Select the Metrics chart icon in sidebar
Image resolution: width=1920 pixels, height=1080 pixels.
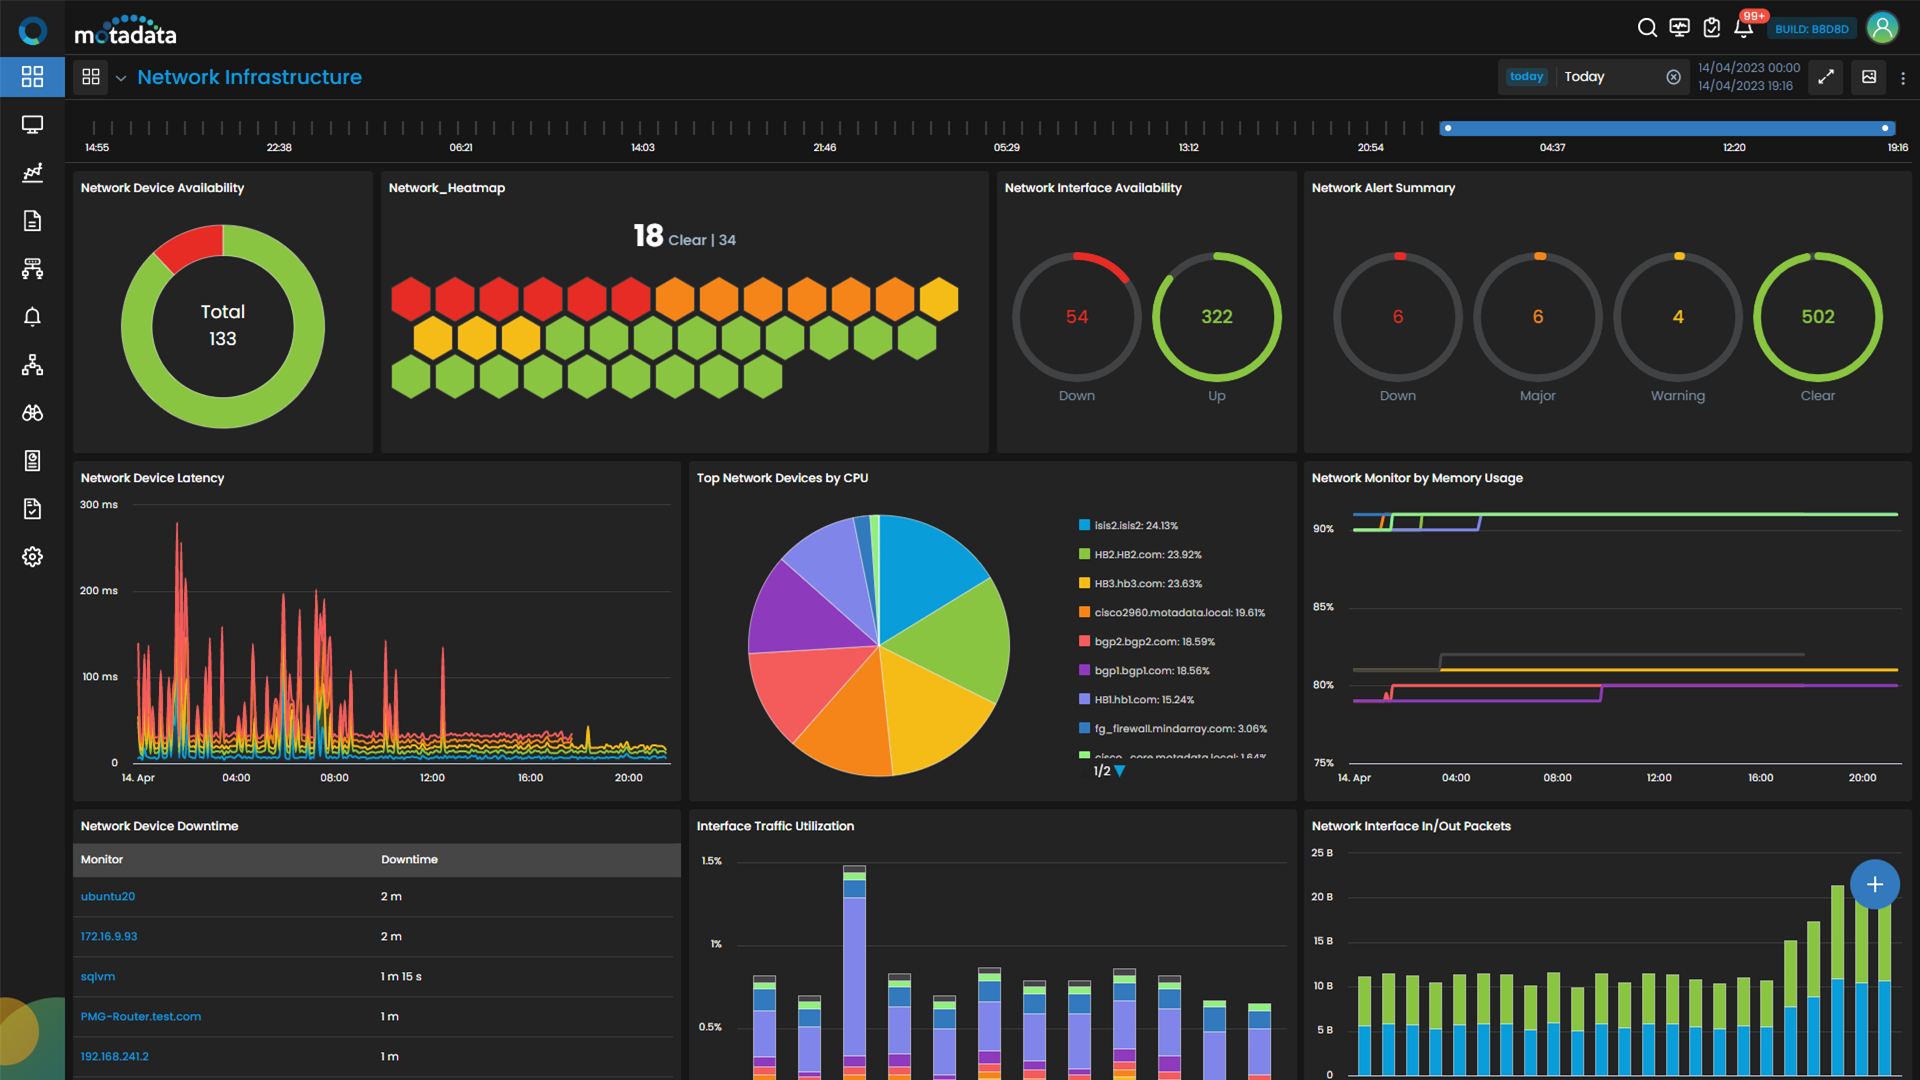pyautogui.click(x=33, y=172)
